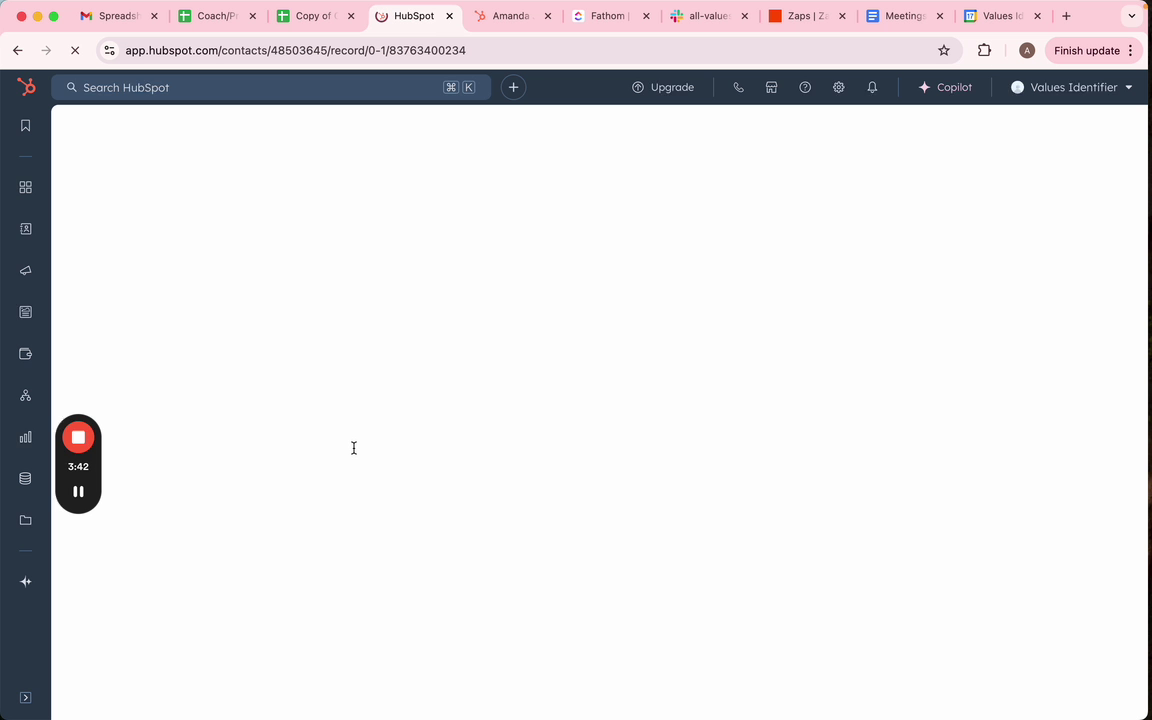1152x720 pixels.
Task: Expand the Values Identifier account menu
Action: click(1072, 87)
